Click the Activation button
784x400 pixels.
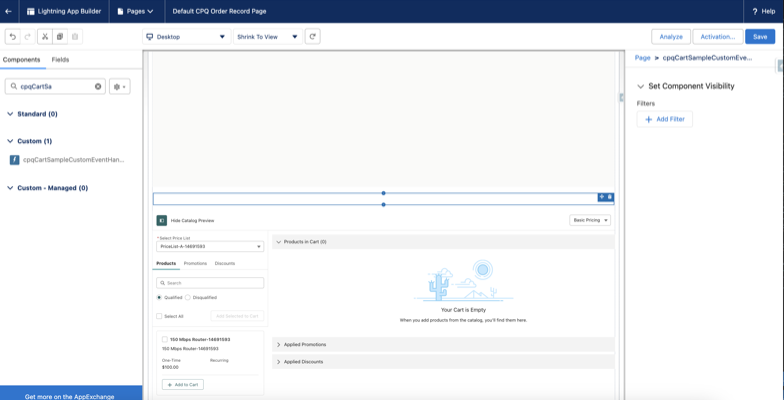pyautogui.click(x=718, y=36)
